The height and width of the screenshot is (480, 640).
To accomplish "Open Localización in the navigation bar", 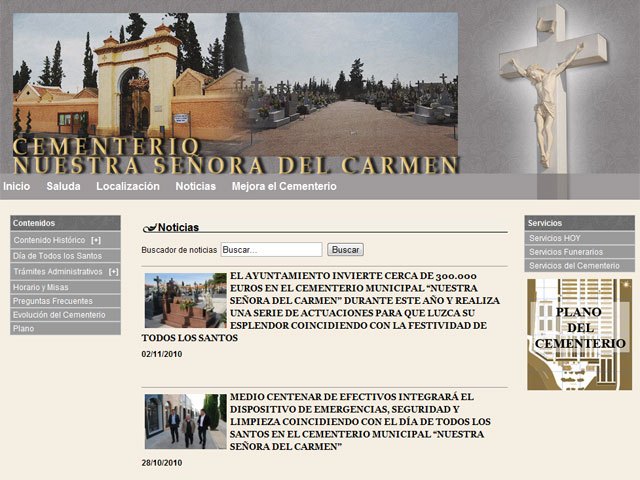I will pos(127,186).
